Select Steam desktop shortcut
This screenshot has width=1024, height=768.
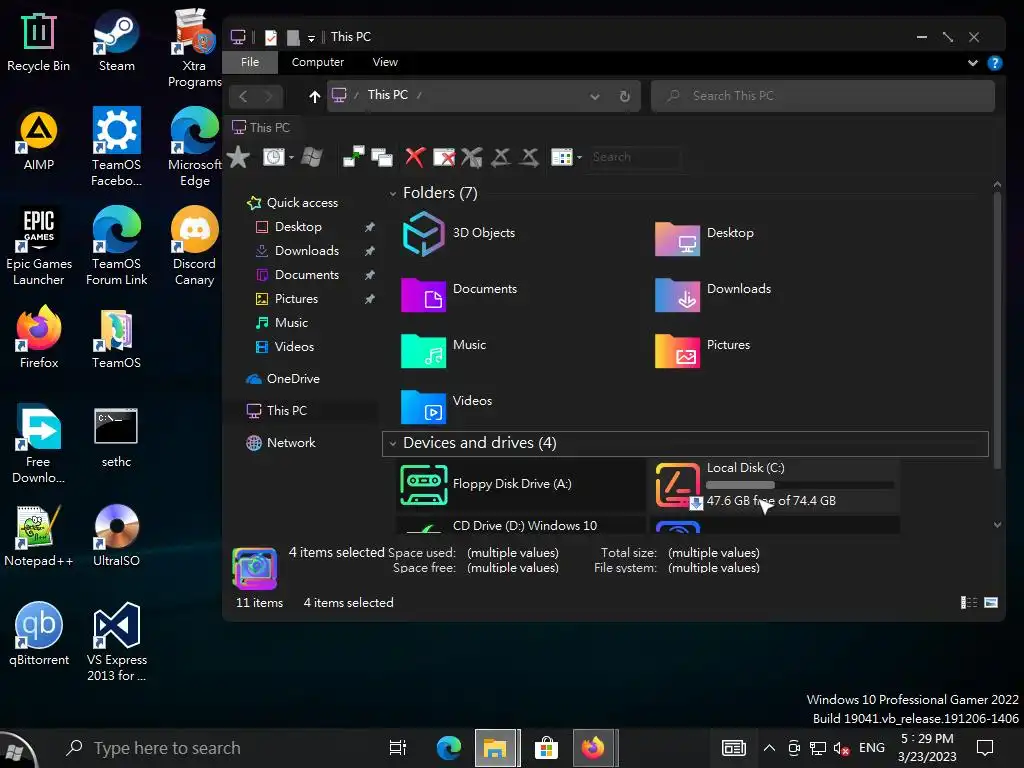[x=116, y=41]
